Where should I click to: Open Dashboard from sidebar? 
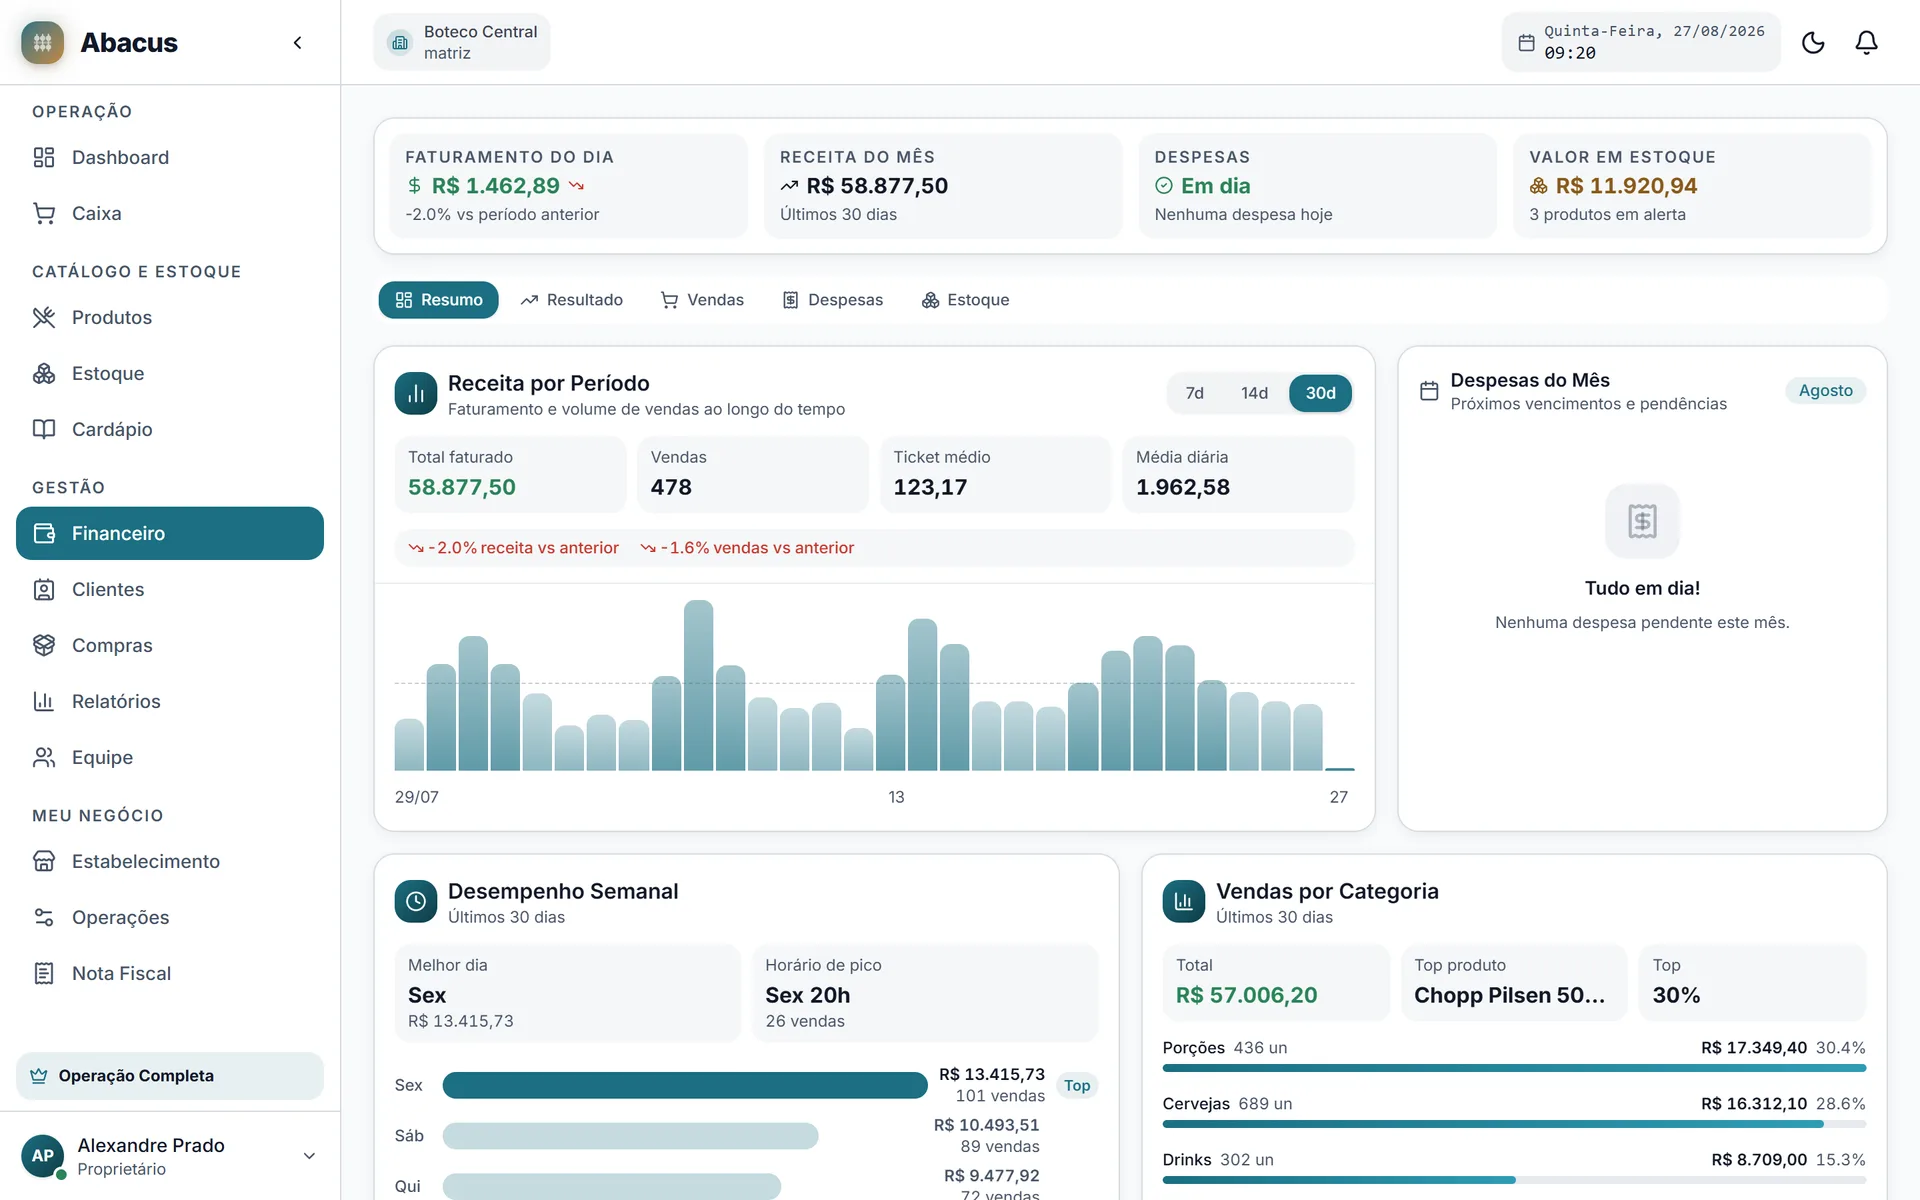point(170,157)
